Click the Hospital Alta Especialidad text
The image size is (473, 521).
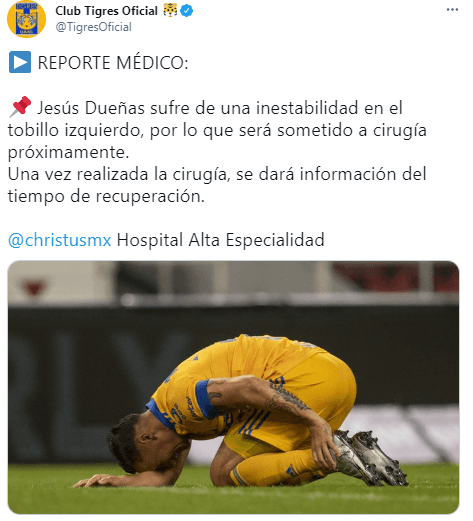[220, 240]
